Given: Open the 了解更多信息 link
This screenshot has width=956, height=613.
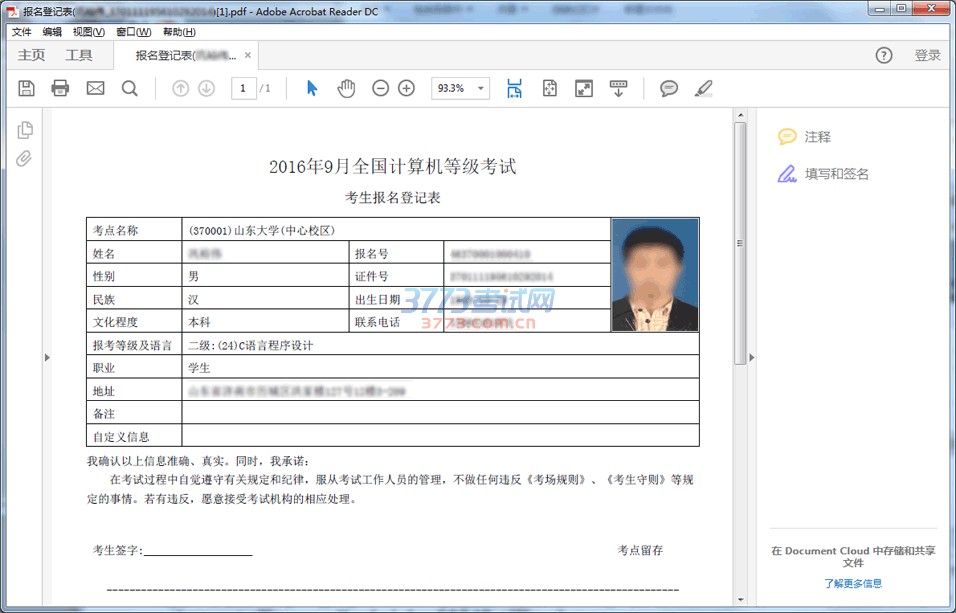Looking at the screenshot, I should point(853,583).
